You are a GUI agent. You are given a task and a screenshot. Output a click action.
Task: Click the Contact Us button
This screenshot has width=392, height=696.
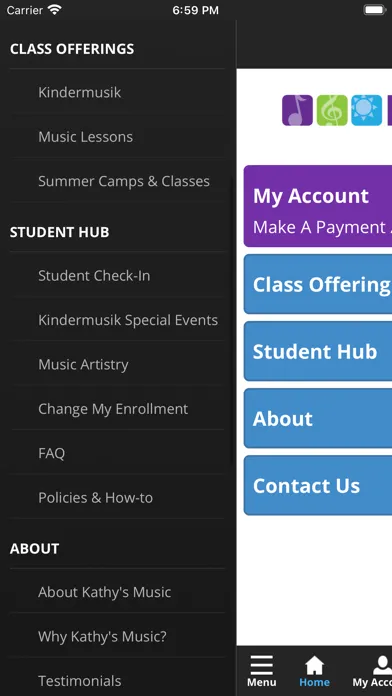(318, 485)
